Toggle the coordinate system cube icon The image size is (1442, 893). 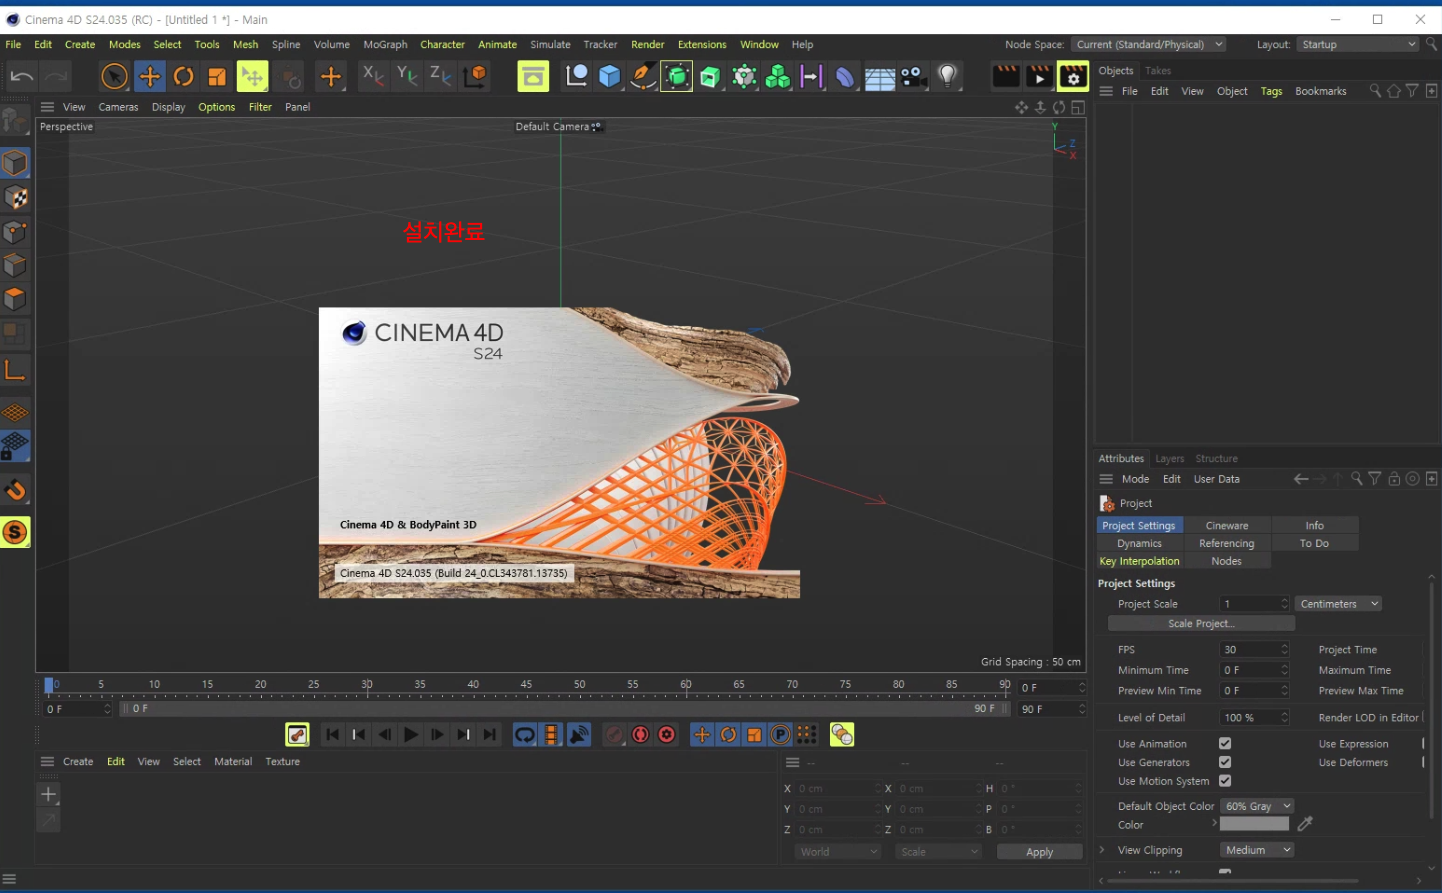point(475,75)
